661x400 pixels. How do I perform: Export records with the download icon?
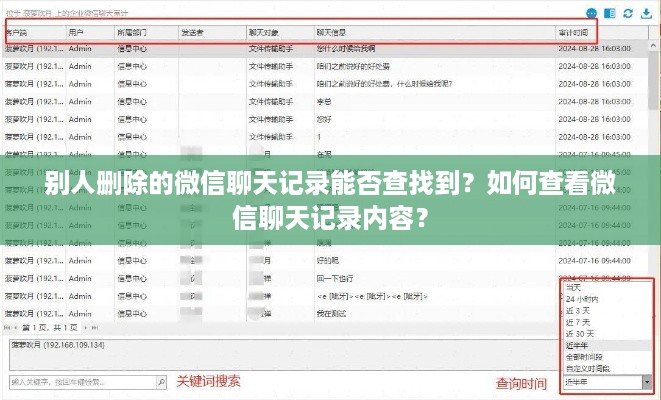click(x=646, y=13)
